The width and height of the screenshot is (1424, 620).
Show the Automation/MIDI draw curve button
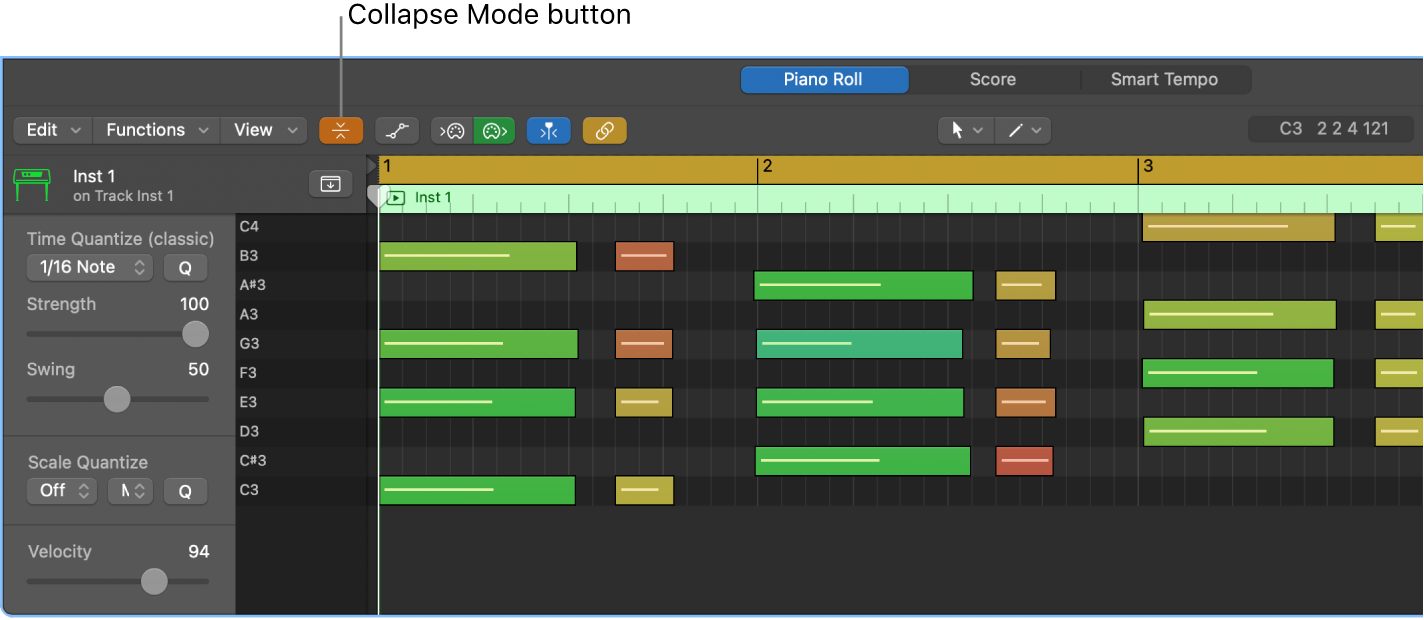(397, 130)
